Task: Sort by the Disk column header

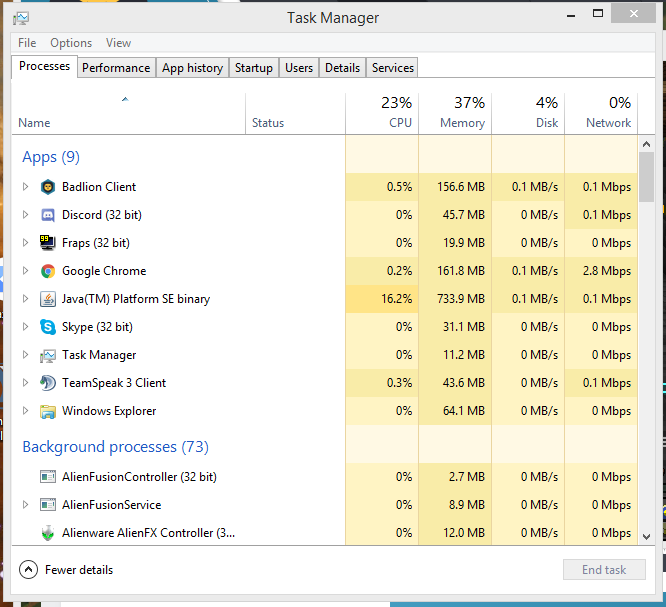Action: click(528, 114)
